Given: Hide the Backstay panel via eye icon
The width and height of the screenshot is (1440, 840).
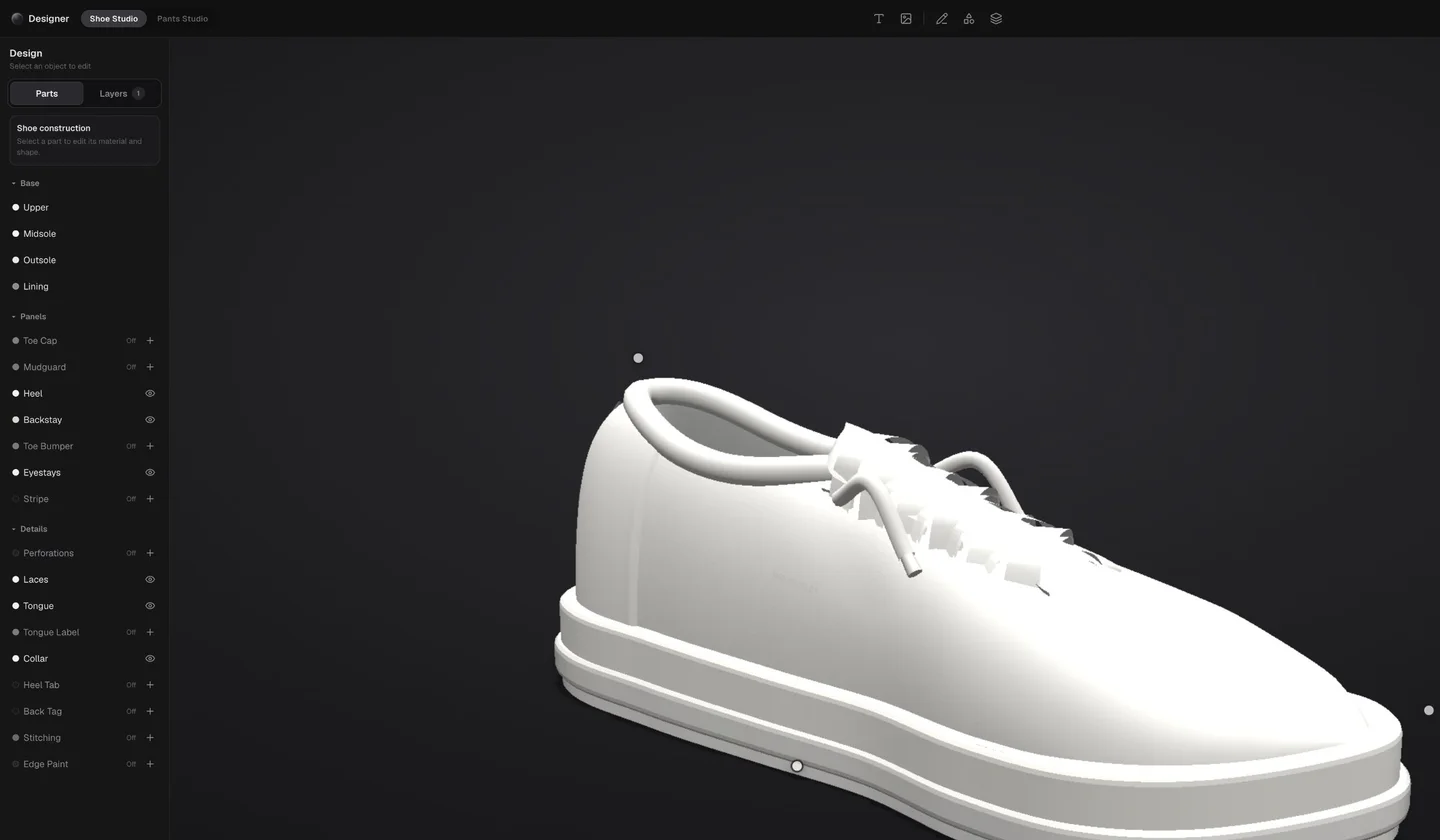Looking at the screenshot, I should [x=150, y=420].
